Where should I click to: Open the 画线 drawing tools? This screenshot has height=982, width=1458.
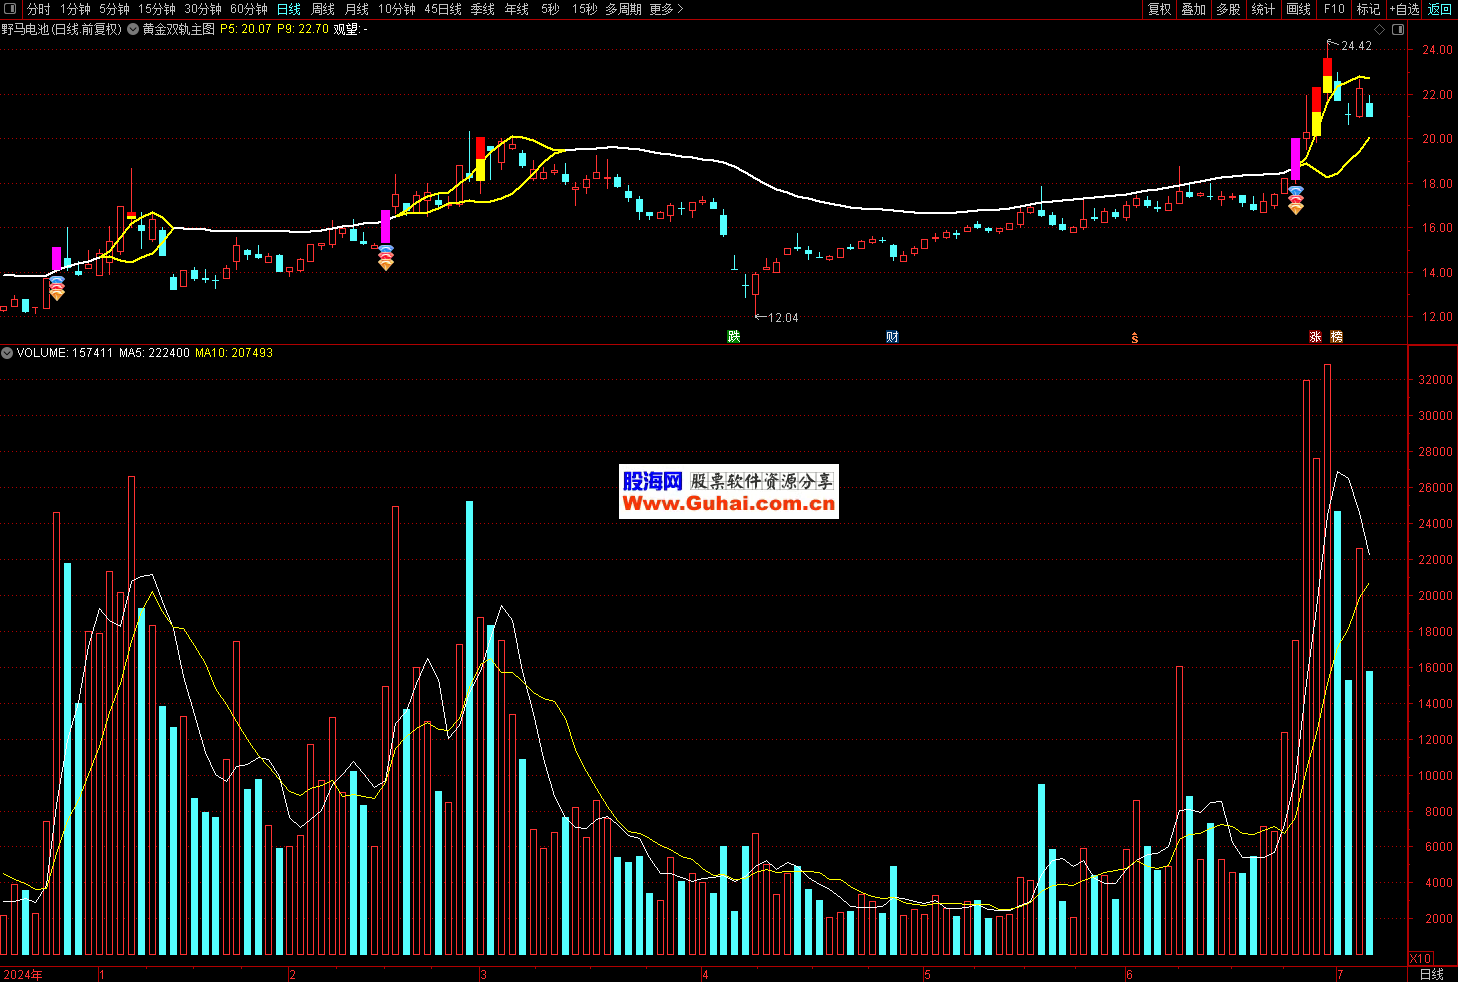[x=1298, y=9]
